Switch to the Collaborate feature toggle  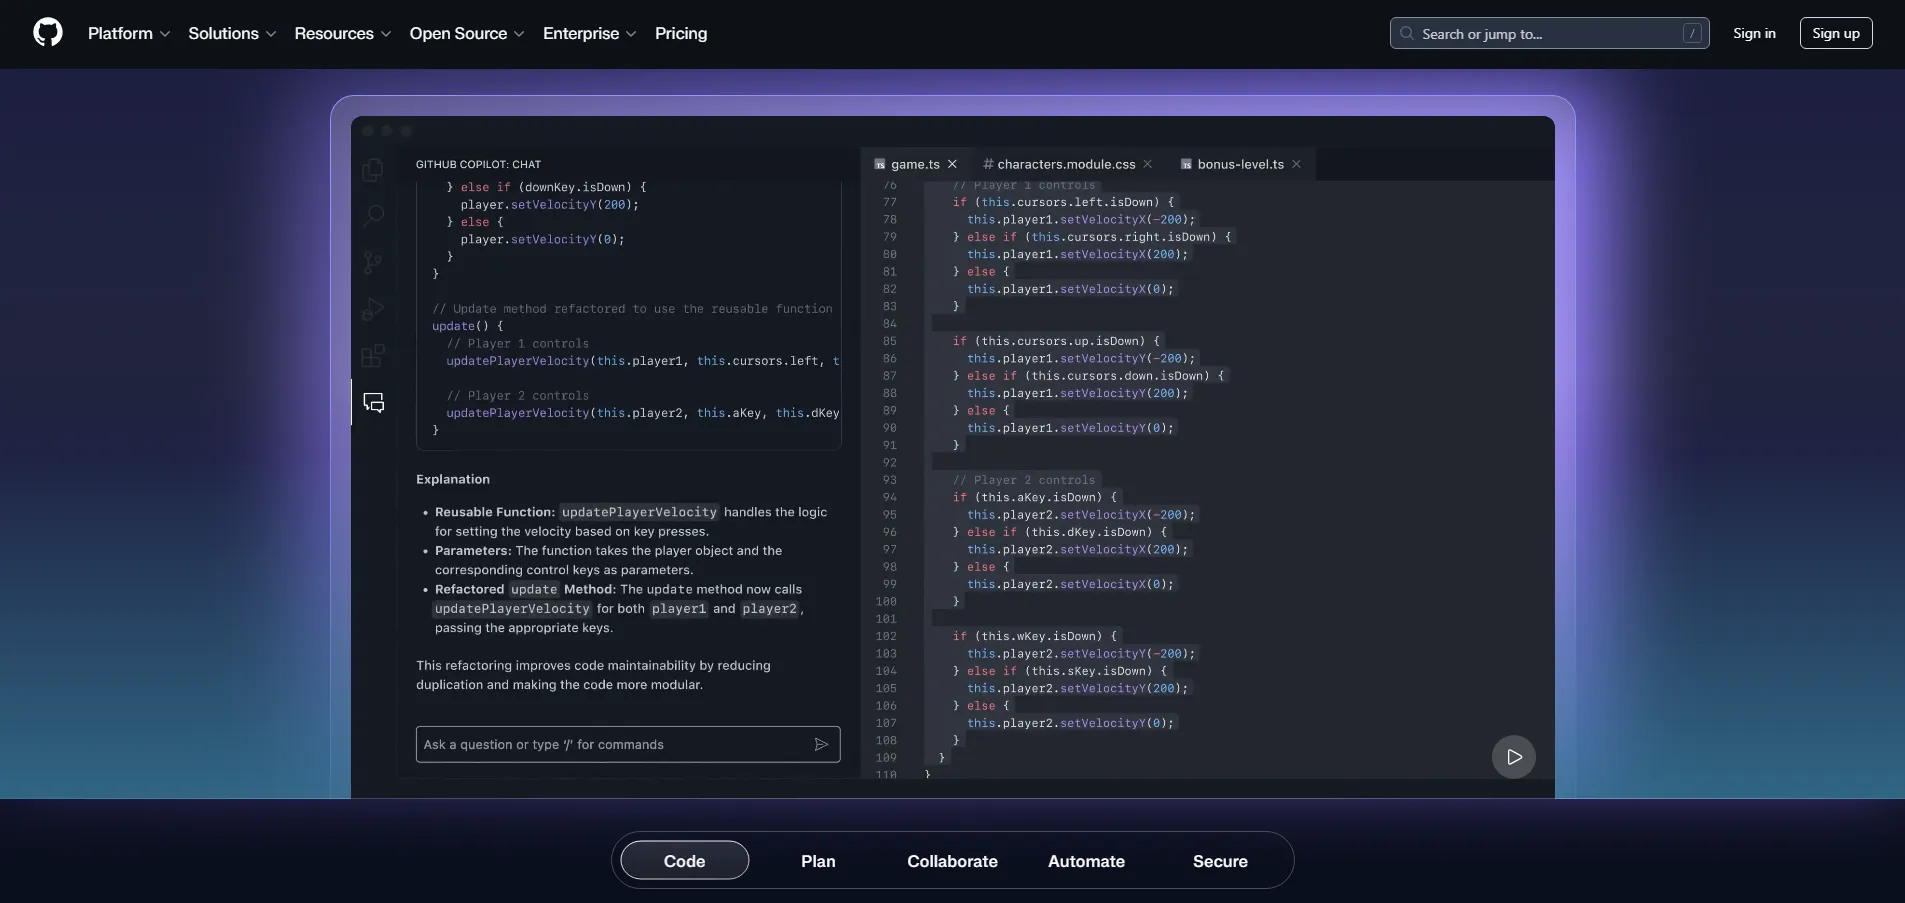click(x=953, y=861)
